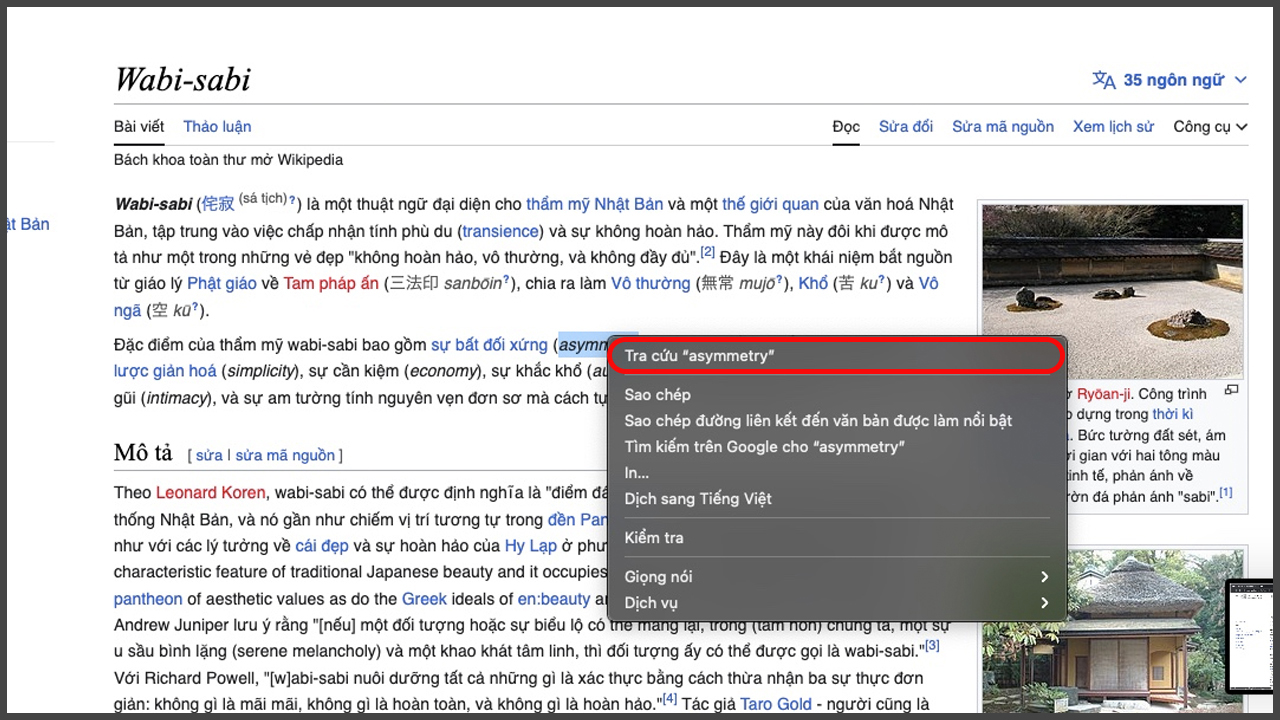Select Sao chép đường liên kết đến văn bản
This screenshot has height=720, width=1280.
[x=838, y=421]
